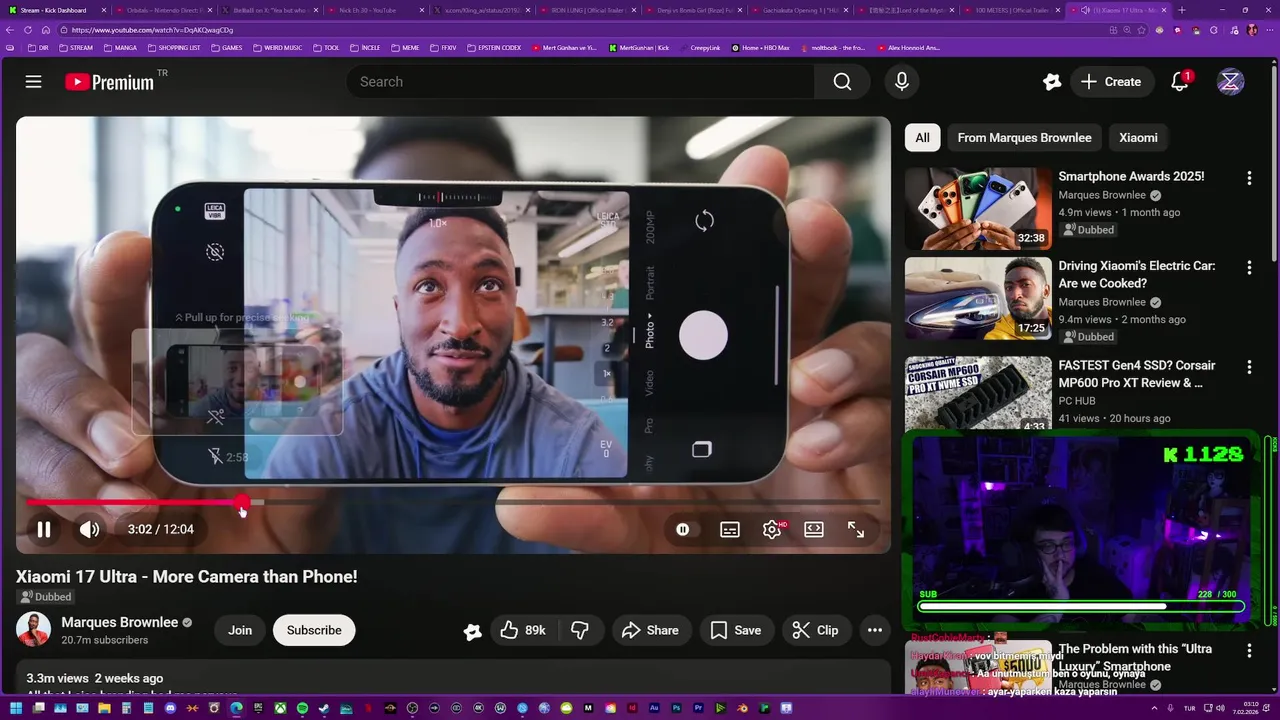This screenshot has width=1280, height=720.
Task: Open the YouTube guide hamburger menu
Action: [x=33, y=82]
